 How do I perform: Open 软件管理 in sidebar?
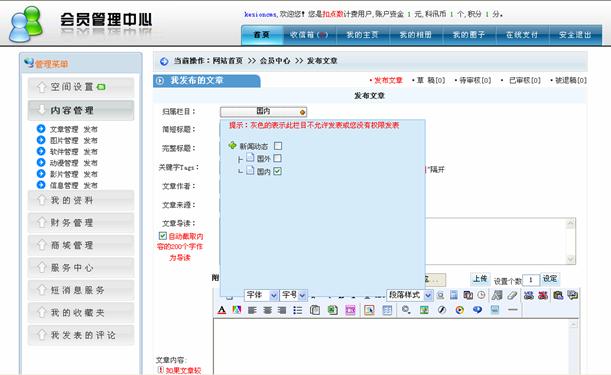tap(64, 152)
